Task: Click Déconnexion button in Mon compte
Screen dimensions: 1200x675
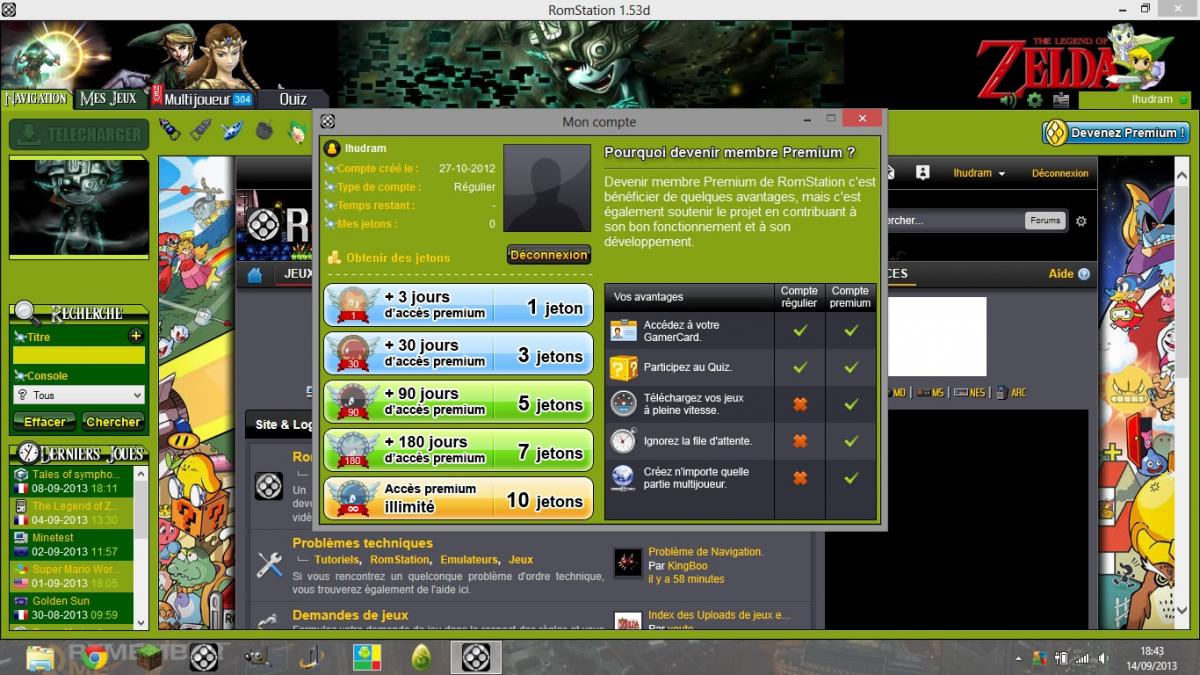Action: (548, 255)
